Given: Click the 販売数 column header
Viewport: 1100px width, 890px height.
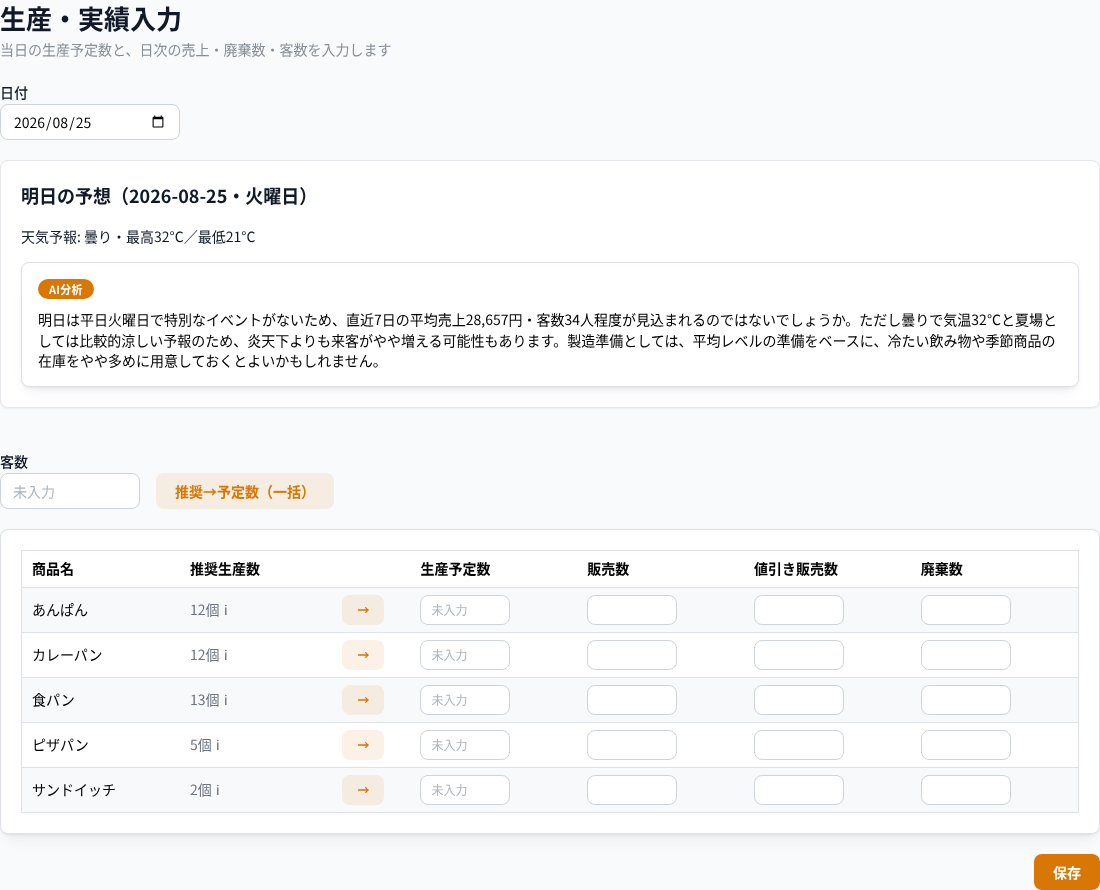Looking at the screenshot, I should click(608, 569).
